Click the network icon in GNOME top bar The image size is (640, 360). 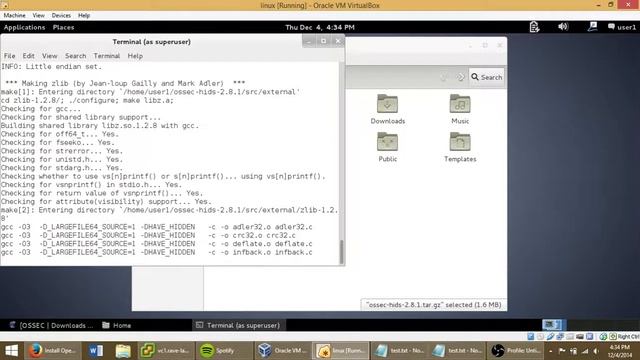pos(592,27)
